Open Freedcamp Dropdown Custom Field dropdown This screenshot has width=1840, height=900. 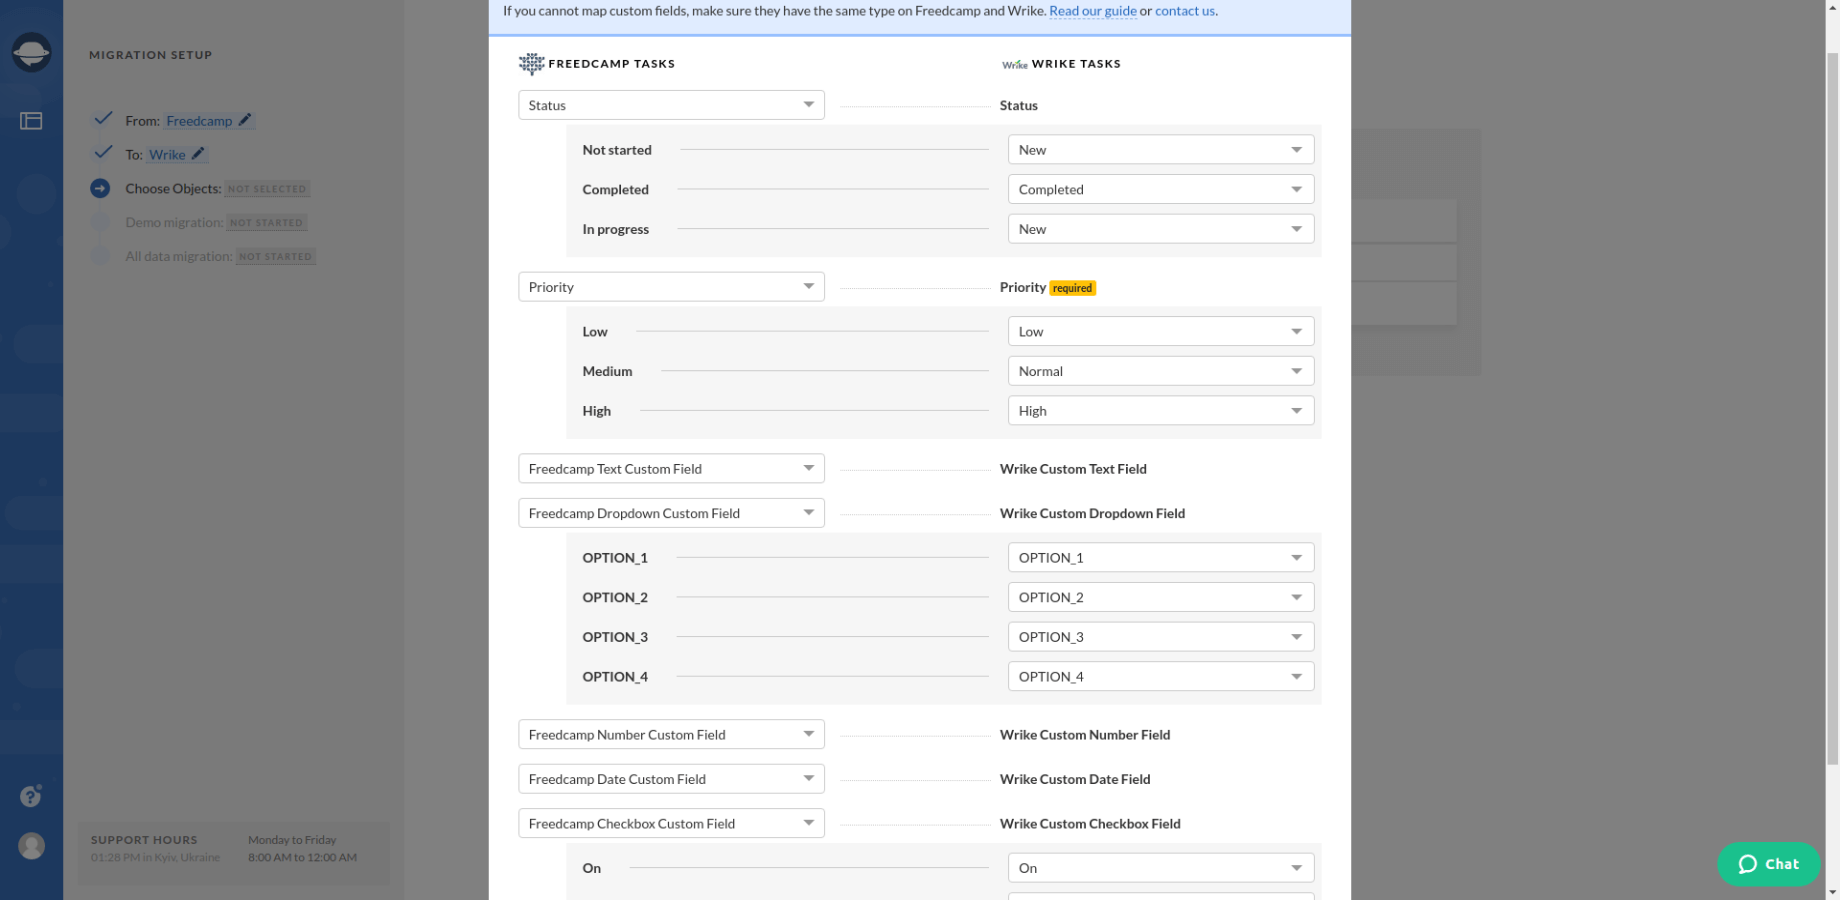671,513
